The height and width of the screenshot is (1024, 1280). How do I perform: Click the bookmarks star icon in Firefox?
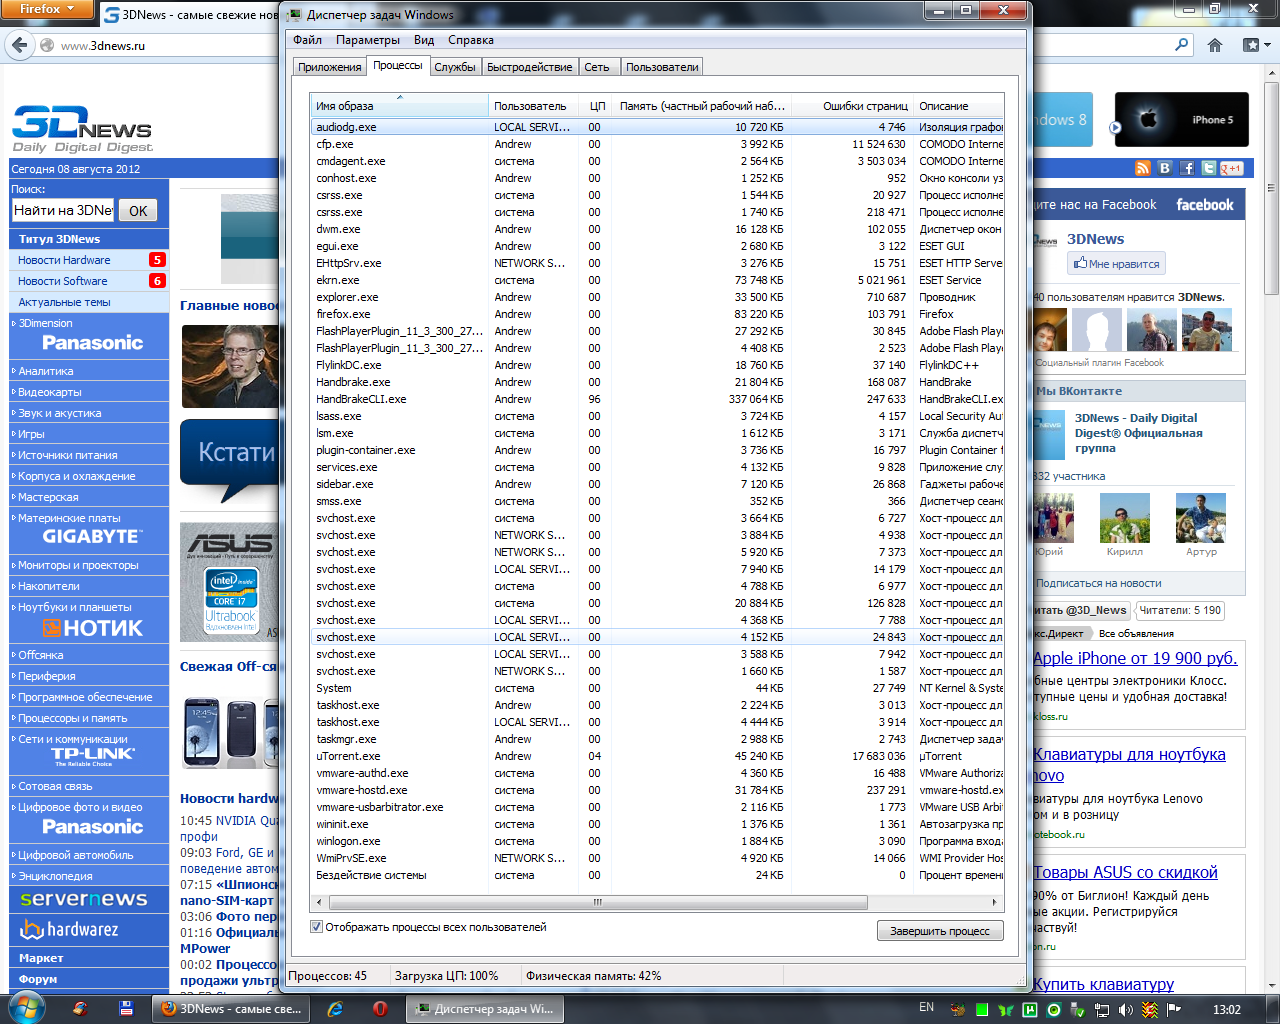click(x=1250, y=45)
